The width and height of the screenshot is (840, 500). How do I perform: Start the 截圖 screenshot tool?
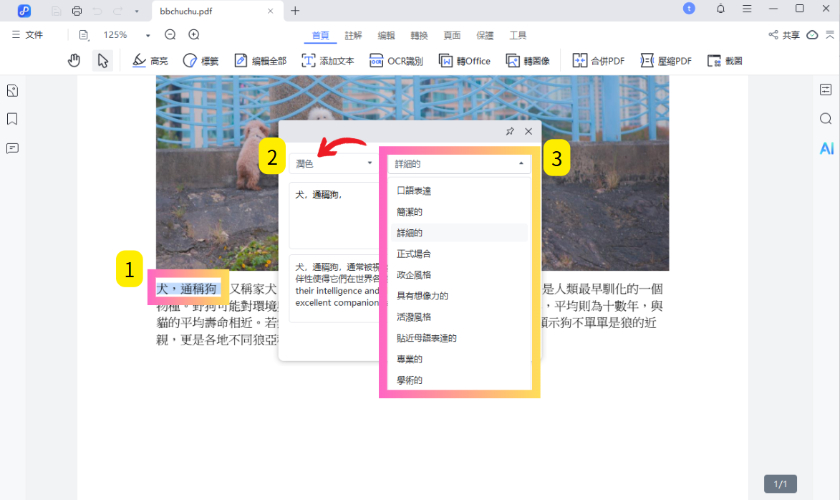tap(725, 61)
